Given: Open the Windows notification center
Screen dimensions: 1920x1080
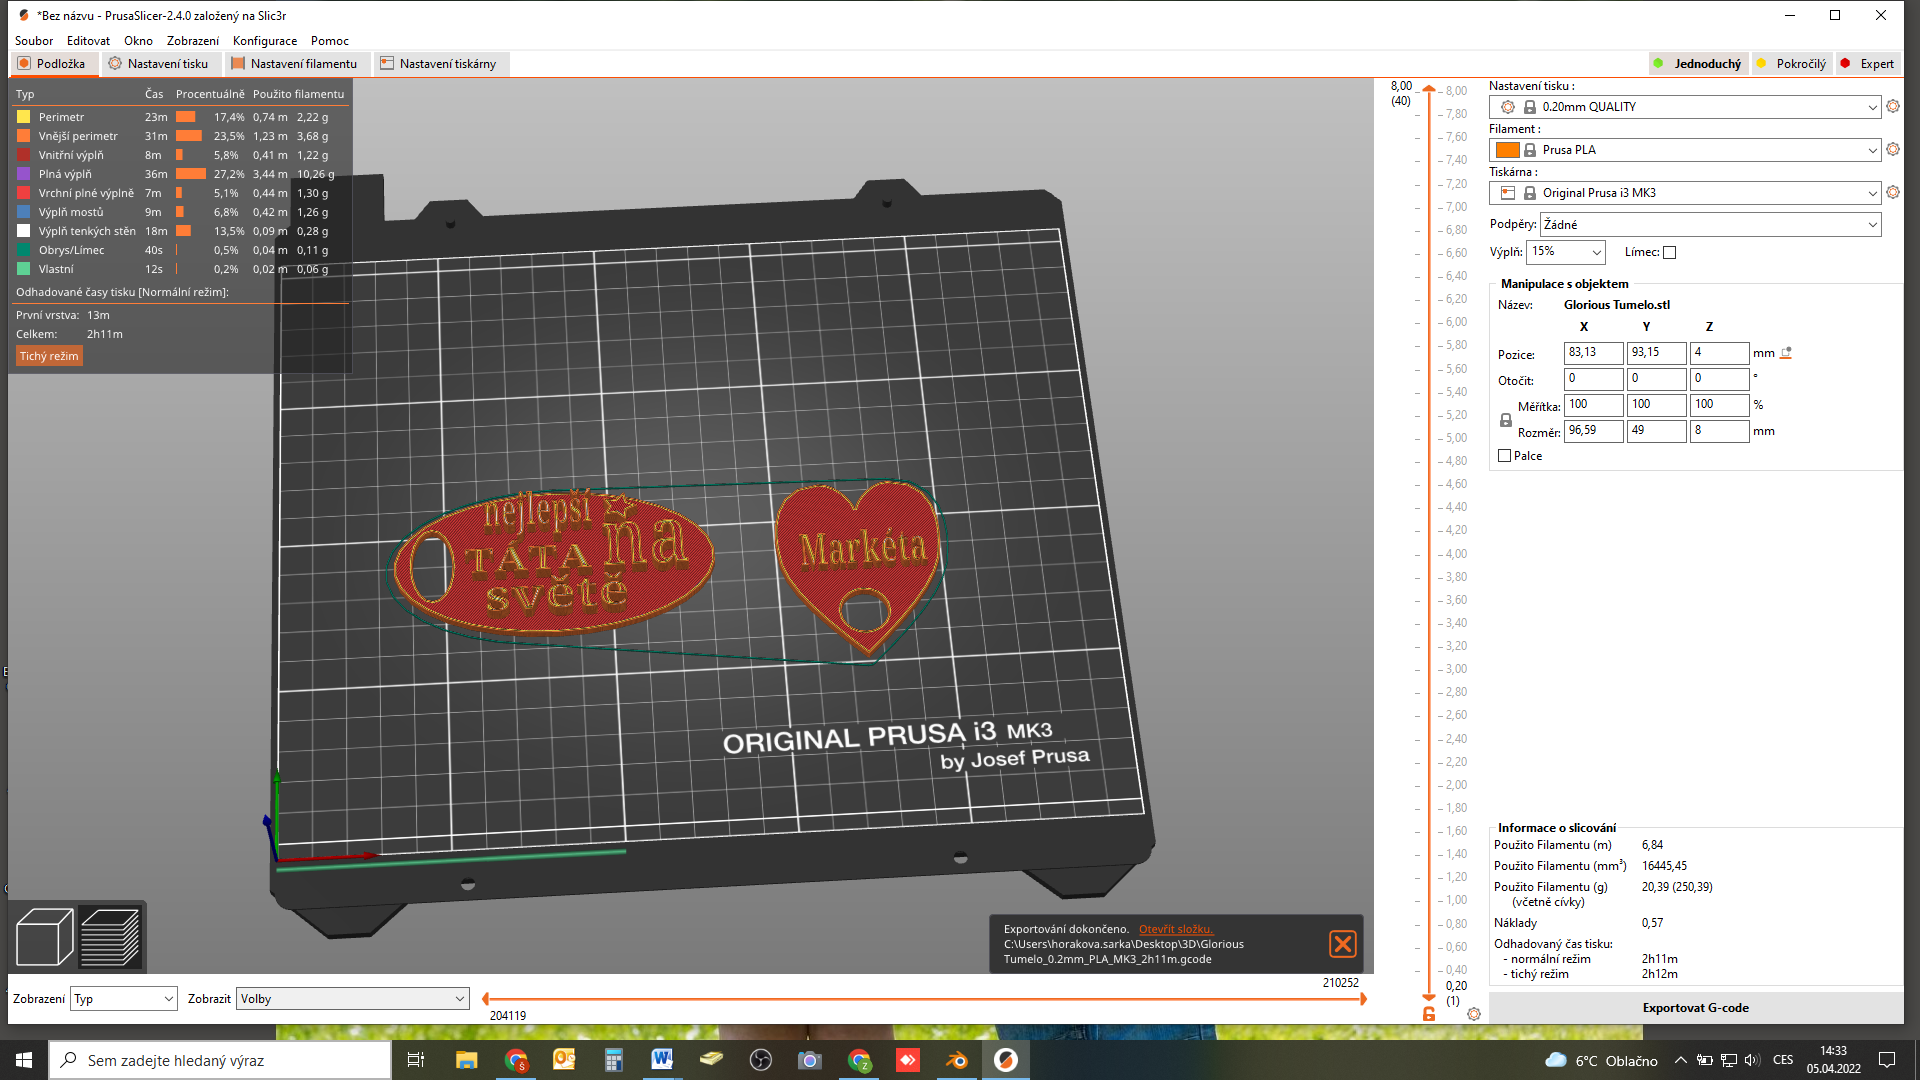Looking at the screenshot, I should tap(1887, 1060).
